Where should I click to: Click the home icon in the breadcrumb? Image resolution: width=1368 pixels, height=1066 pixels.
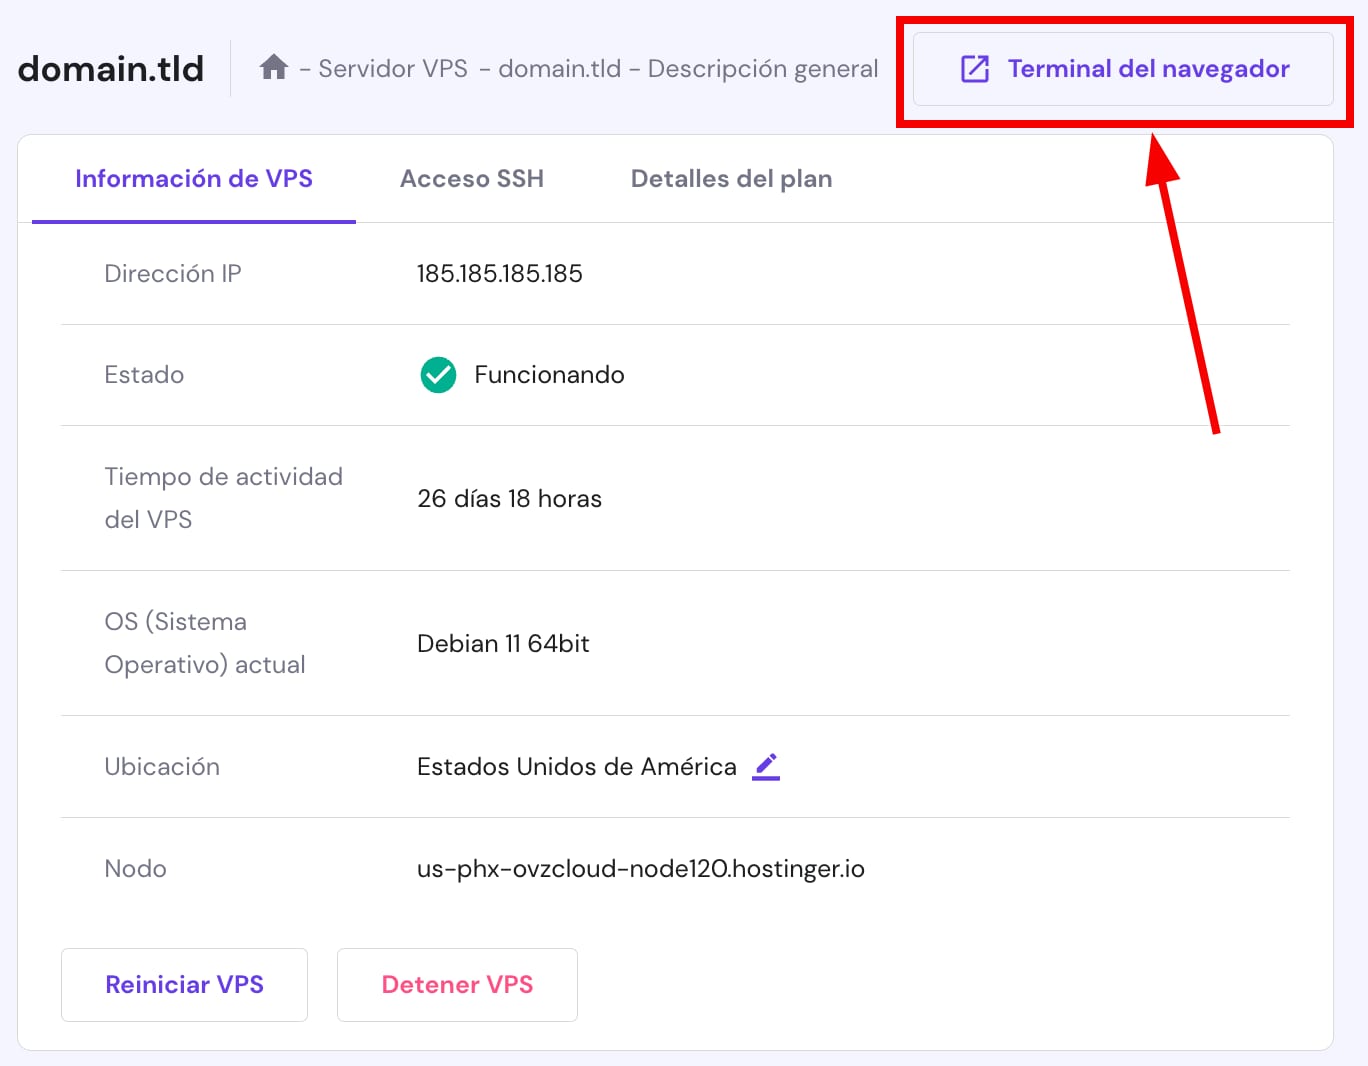coord(274,66)
